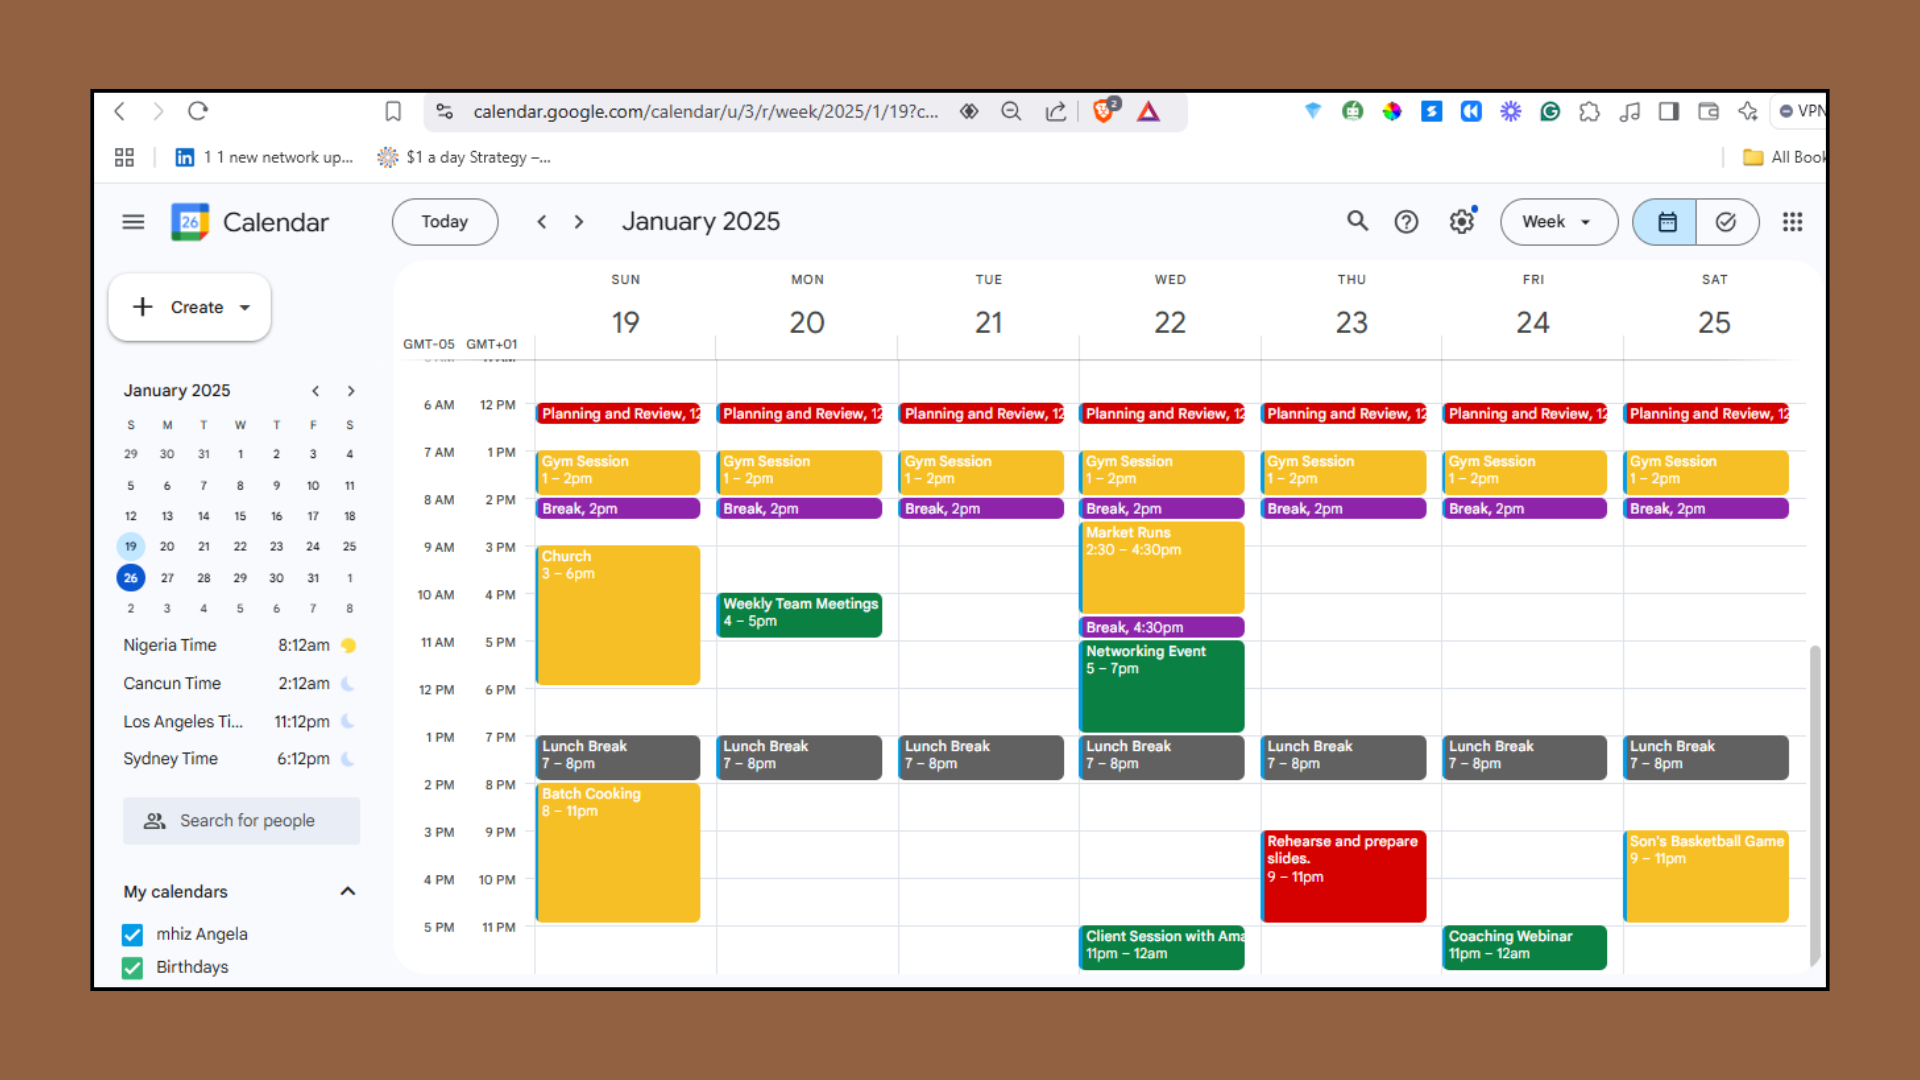
Task: Collapse the My calendars section
Action: click(348, 891)
